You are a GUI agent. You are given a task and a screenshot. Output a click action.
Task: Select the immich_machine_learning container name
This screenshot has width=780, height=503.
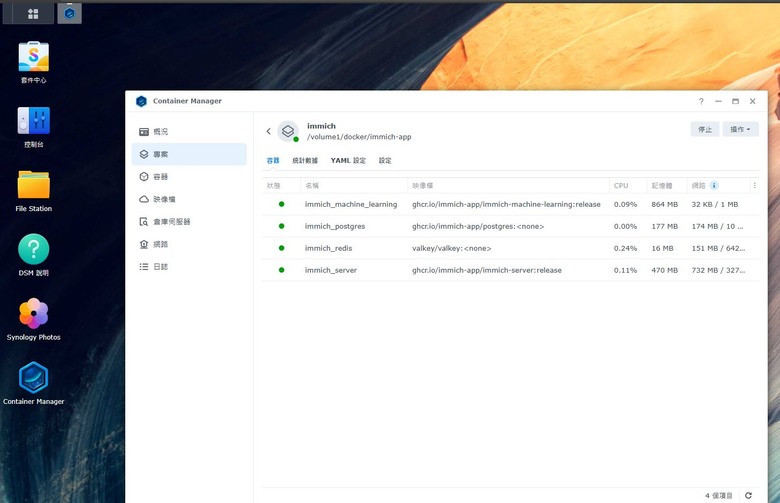[x=351, y=204]
